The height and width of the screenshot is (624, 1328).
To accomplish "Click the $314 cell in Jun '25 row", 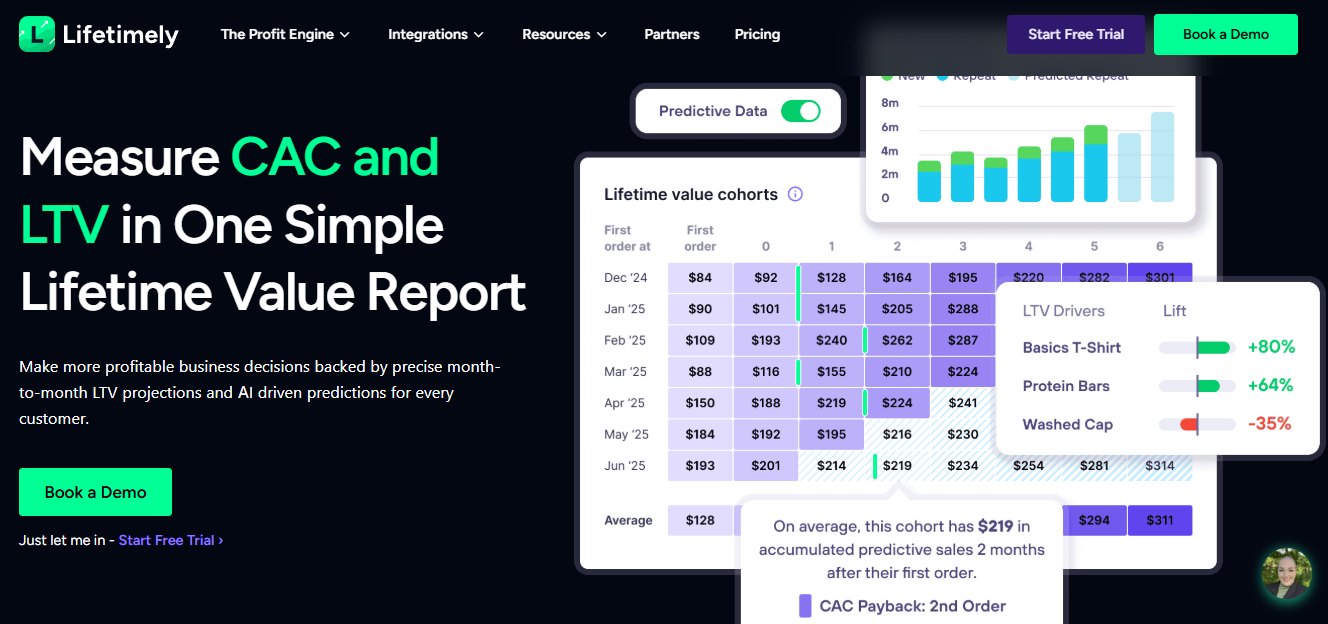I will [1160, 465].
